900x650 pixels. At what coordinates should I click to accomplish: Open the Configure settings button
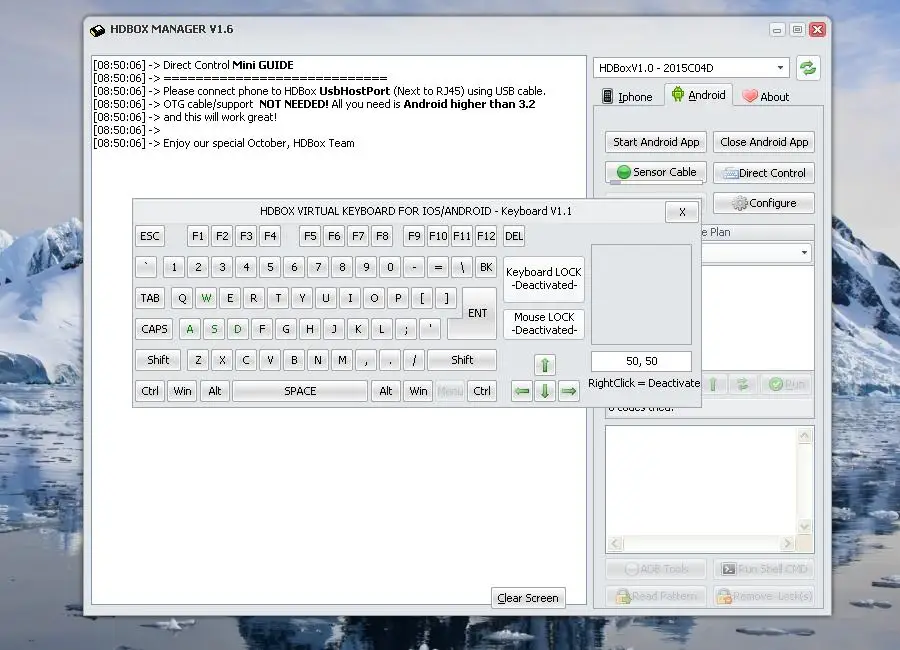pyautogui.click(x=763, y=203)
